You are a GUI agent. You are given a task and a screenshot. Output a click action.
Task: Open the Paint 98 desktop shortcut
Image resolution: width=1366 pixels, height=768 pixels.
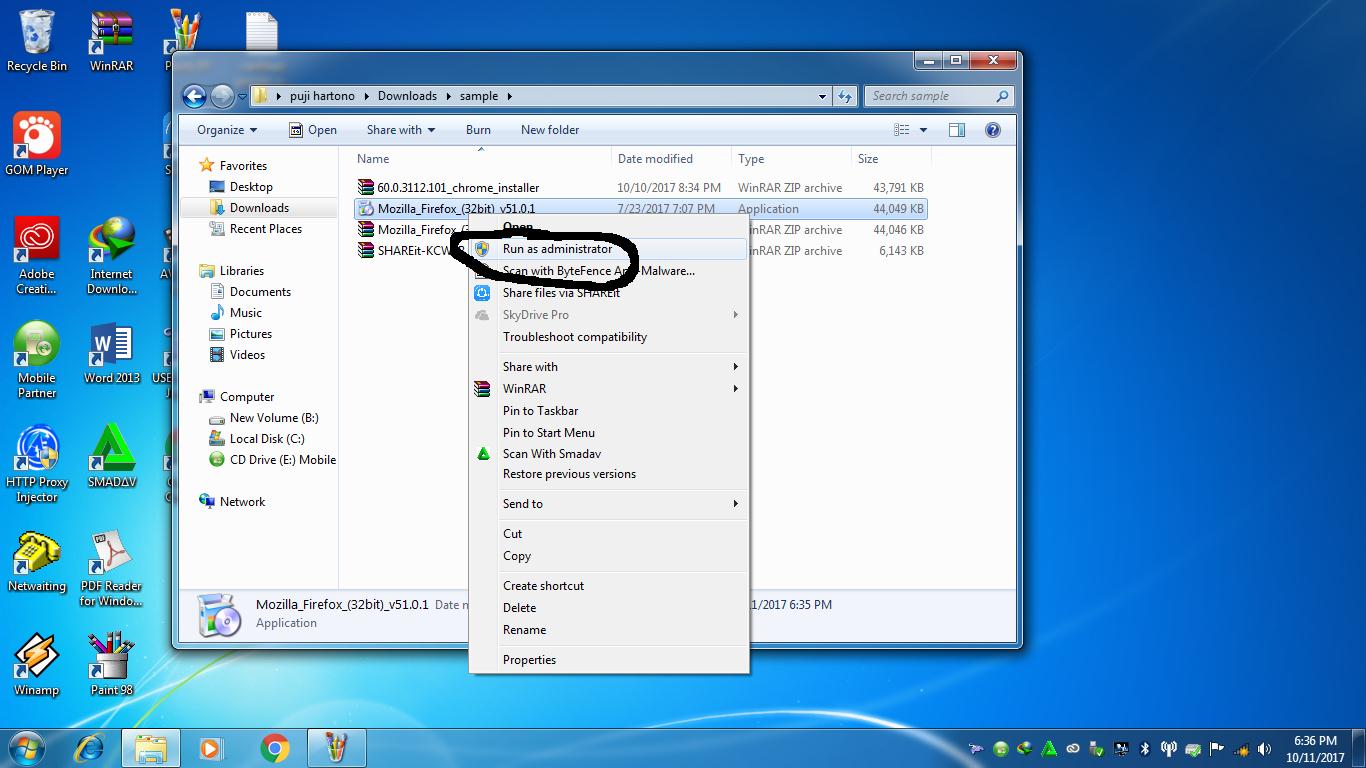pyautogui.click(x=111, y=665)
